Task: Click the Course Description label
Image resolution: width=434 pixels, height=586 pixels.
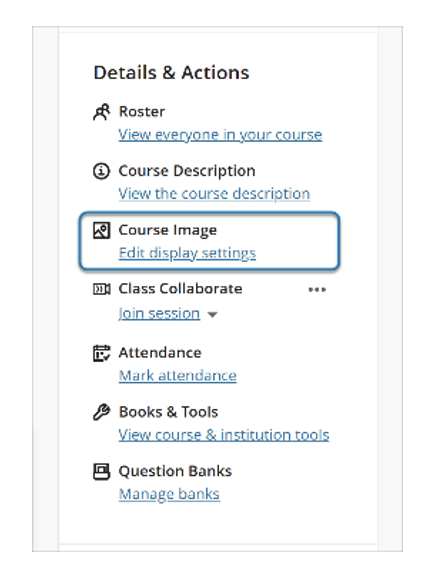Action: coord(187,171)
